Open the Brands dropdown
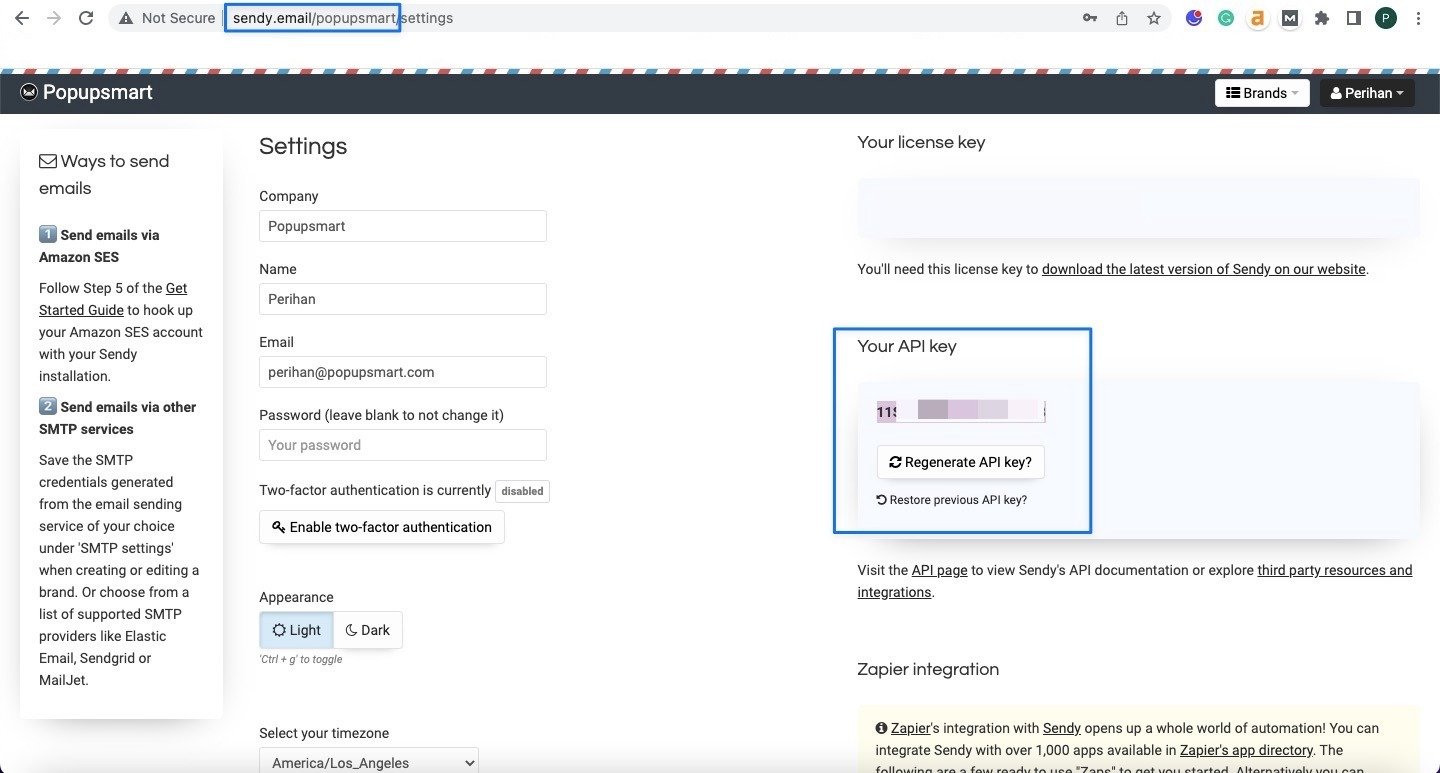The height and width of the screenshot is (773, 1440). (x=1262, y=92)
